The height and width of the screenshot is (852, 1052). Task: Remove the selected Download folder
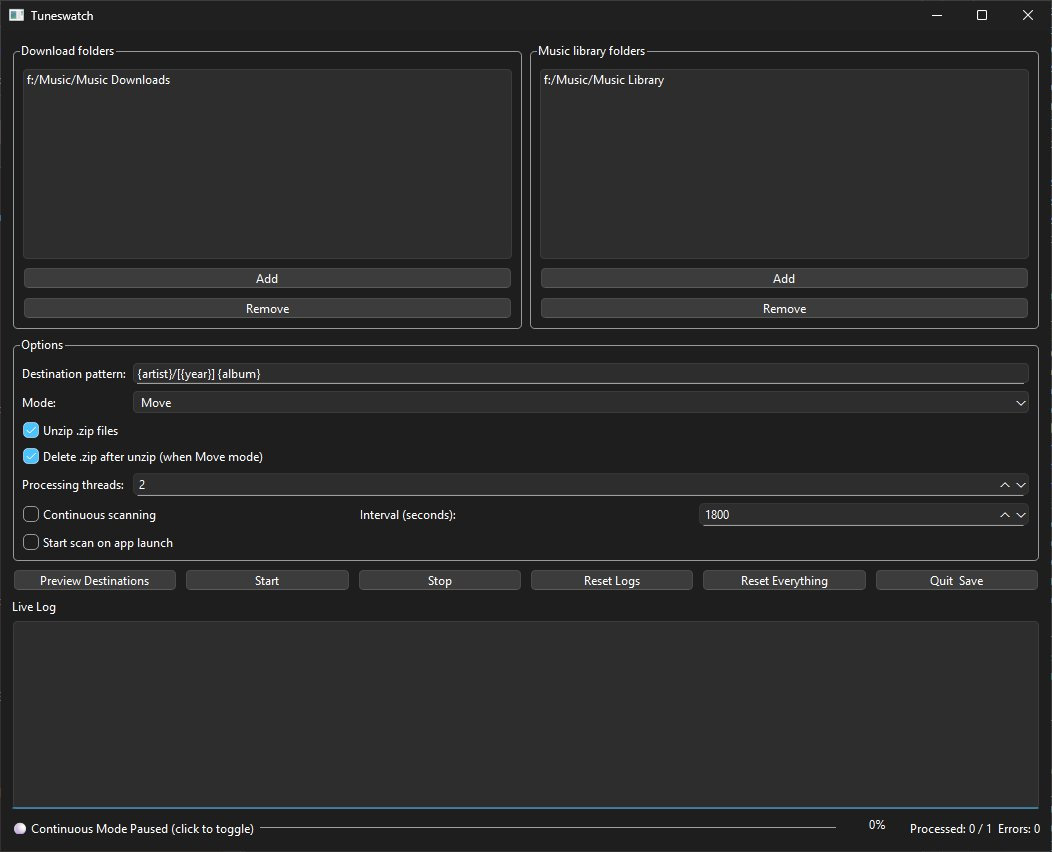pyautogui.click(x=267, y=309)
